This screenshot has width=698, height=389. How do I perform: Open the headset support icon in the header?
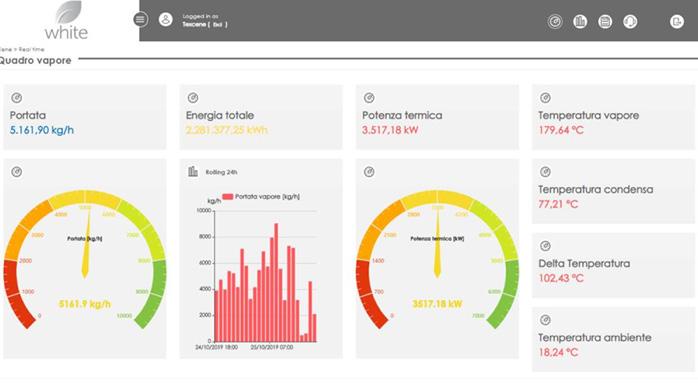[630, 21]
